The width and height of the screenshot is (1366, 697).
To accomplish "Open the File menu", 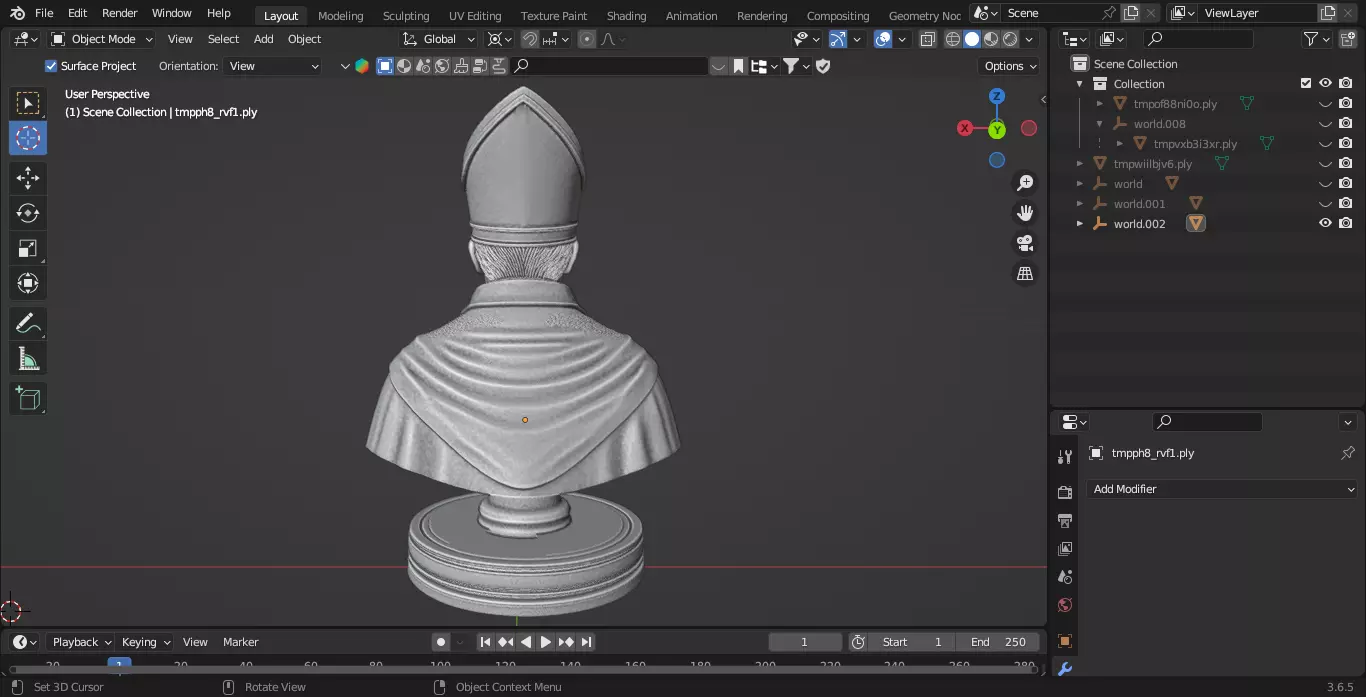I will pos(44,13).
